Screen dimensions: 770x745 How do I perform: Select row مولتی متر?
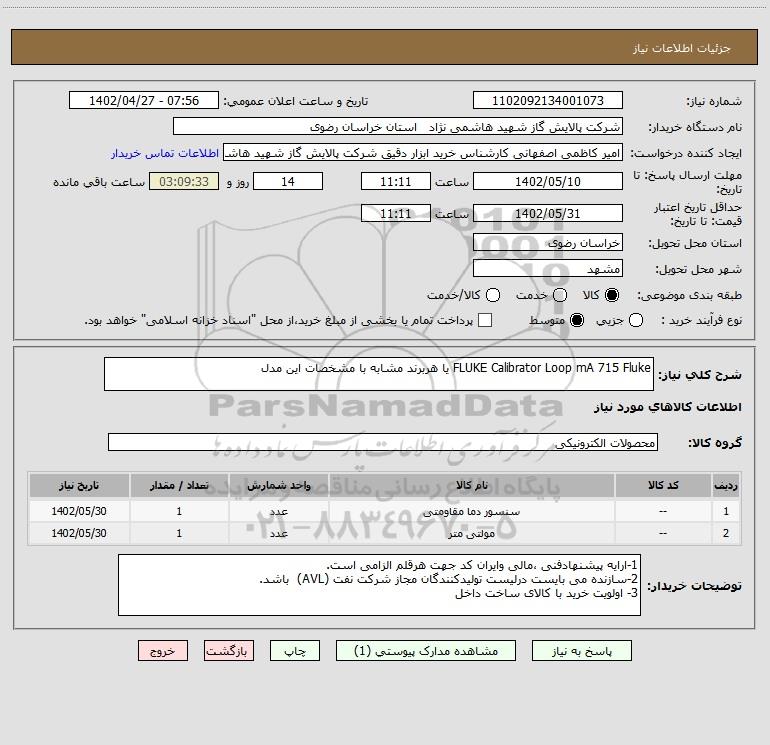click(x=385, y=533)
